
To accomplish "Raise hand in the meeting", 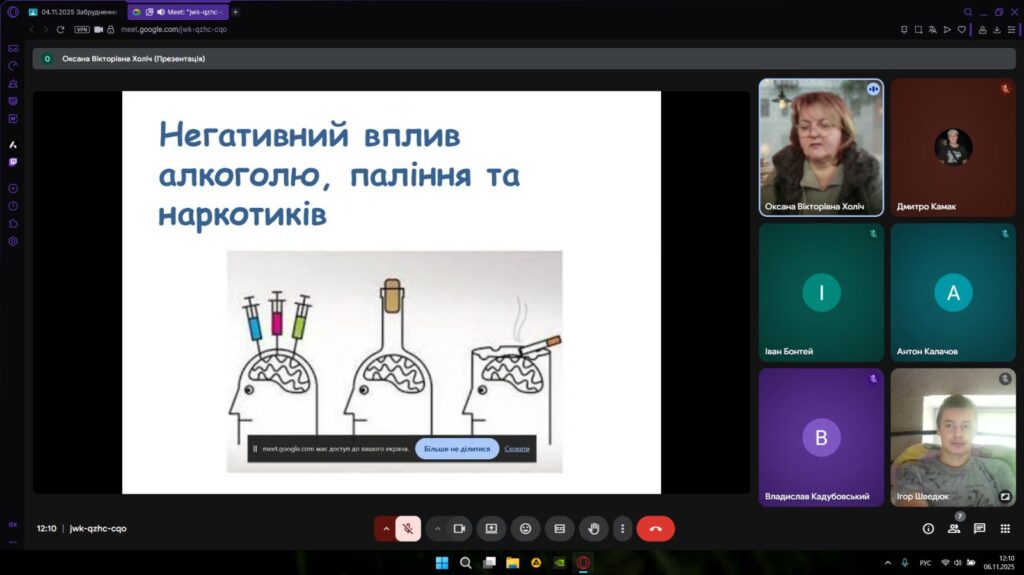I will pos(594,528).
